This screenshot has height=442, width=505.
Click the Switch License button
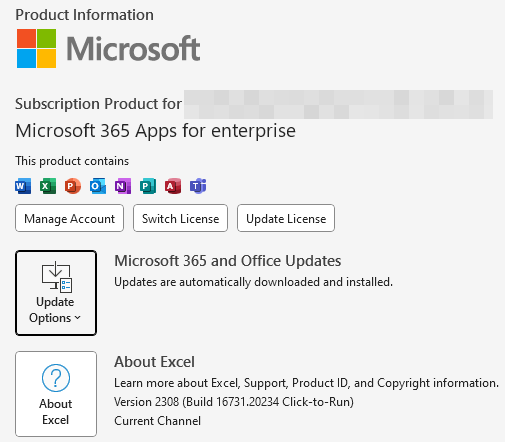point(180,218)
